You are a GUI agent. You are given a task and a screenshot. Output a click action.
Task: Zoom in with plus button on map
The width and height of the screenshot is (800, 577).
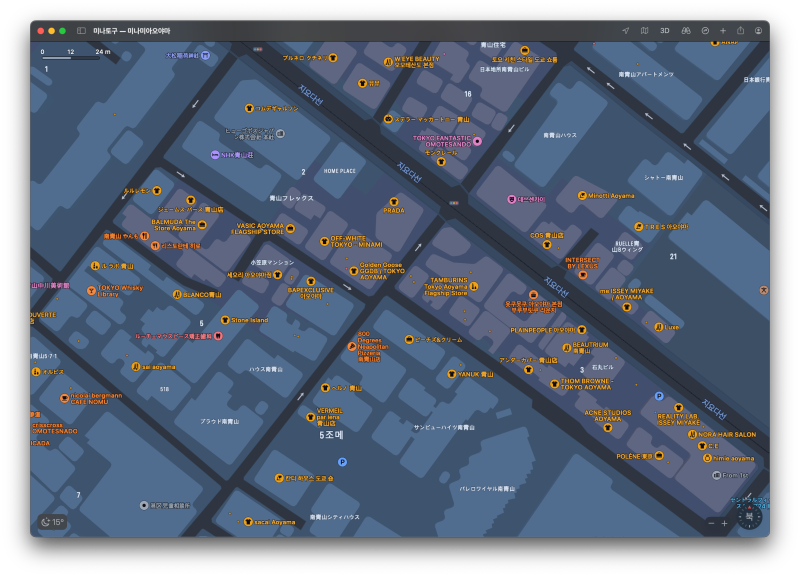coord(724,523)
